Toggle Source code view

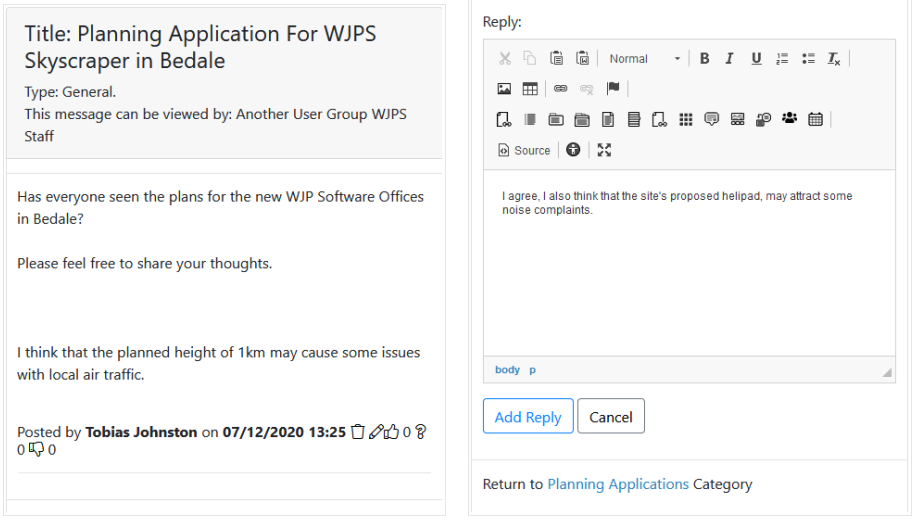click(525, 151)
